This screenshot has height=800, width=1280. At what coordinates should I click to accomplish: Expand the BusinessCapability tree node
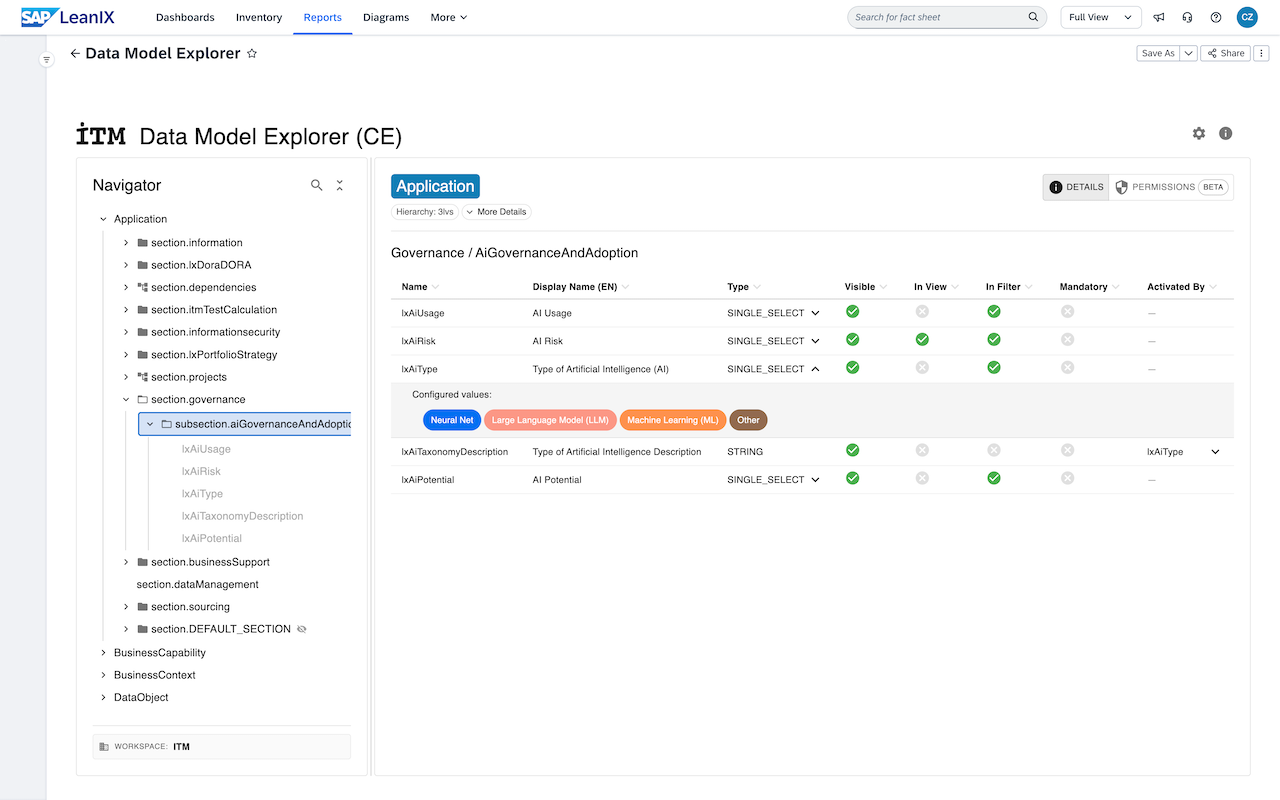coord(103,653)
